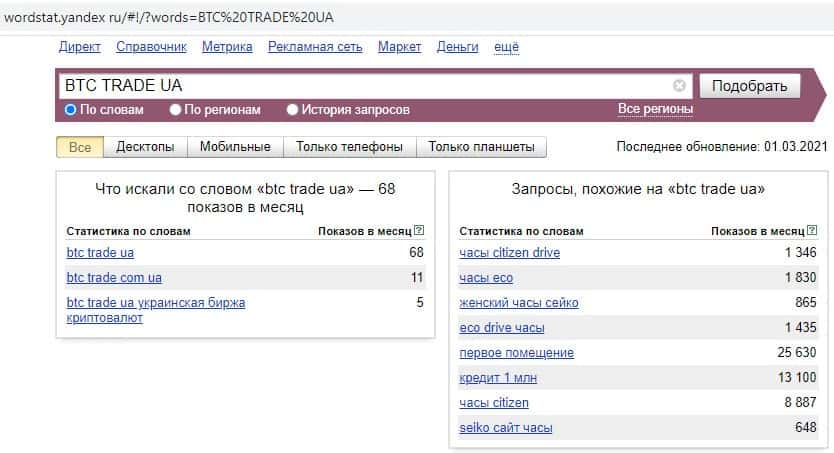Switch to the Десктопы tab
This screenshot has width=834, height=453.
pyautogui.click(x=145, y=147)
